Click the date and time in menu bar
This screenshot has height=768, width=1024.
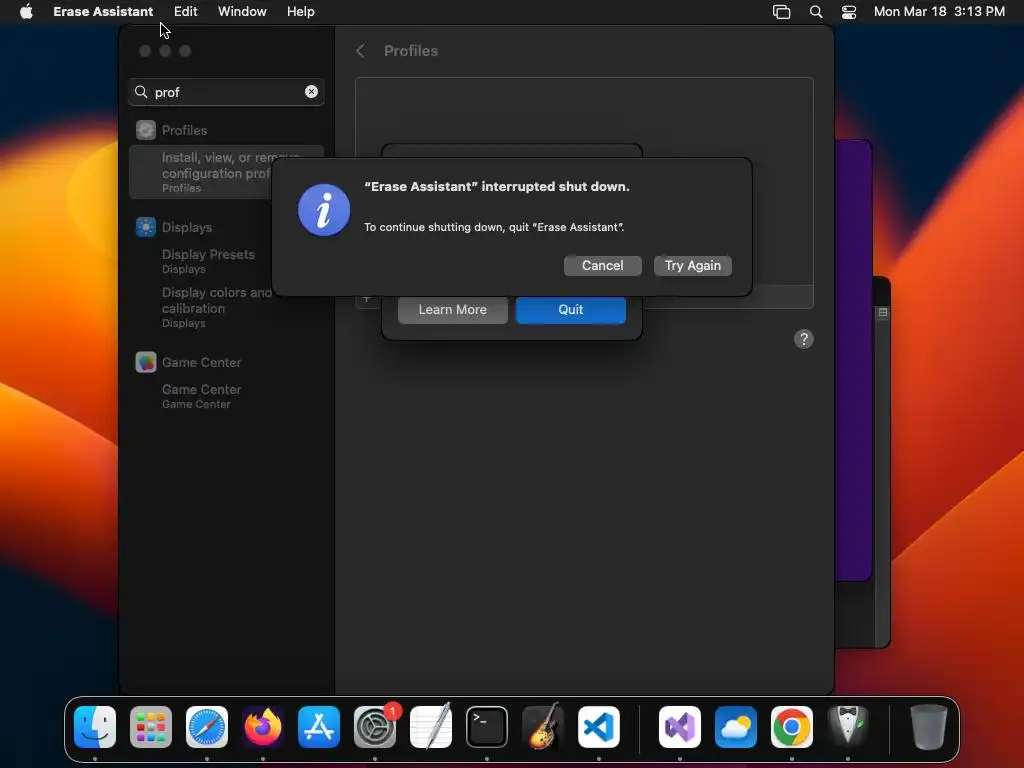[x=939, y=12]
